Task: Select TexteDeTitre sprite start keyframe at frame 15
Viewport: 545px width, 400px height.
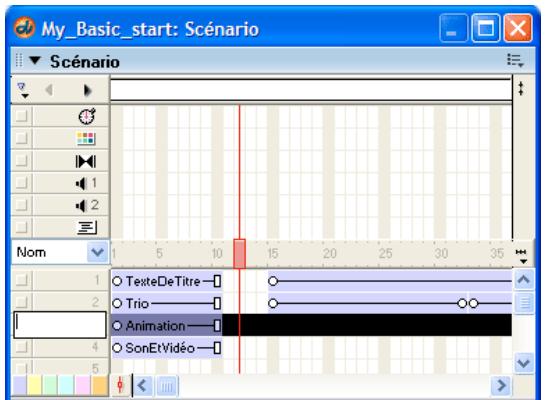Action: coord(273,281)
